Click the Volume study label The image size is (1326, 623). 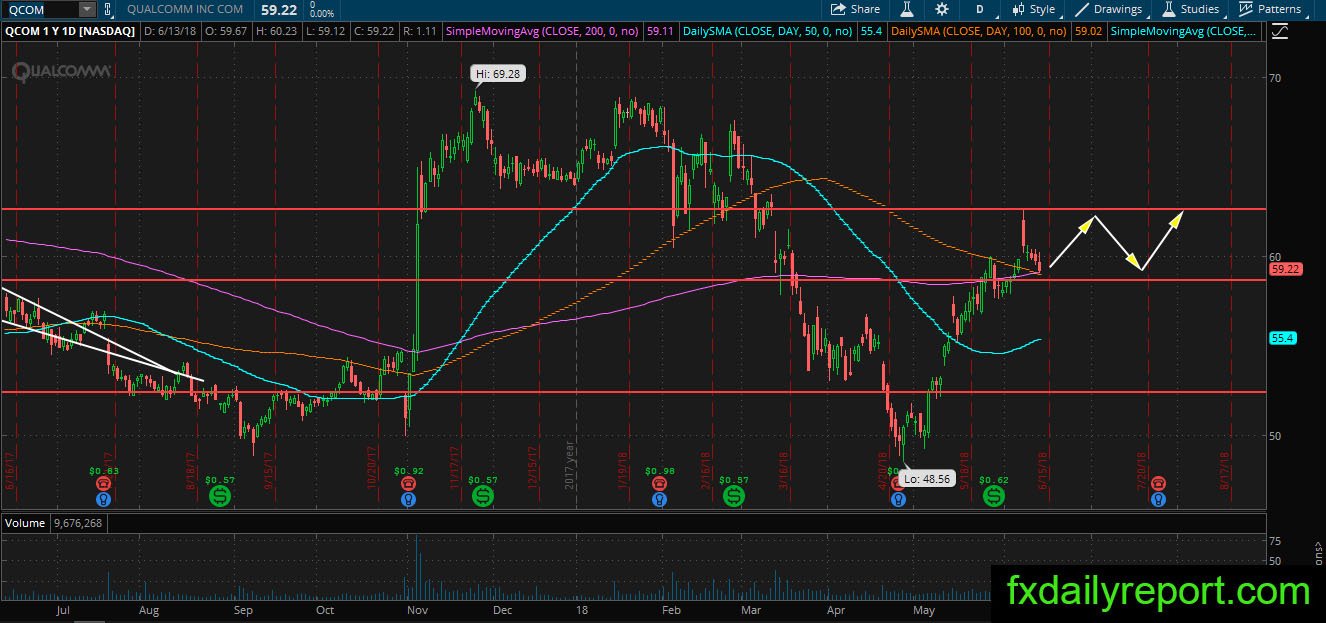coord(24,522)
